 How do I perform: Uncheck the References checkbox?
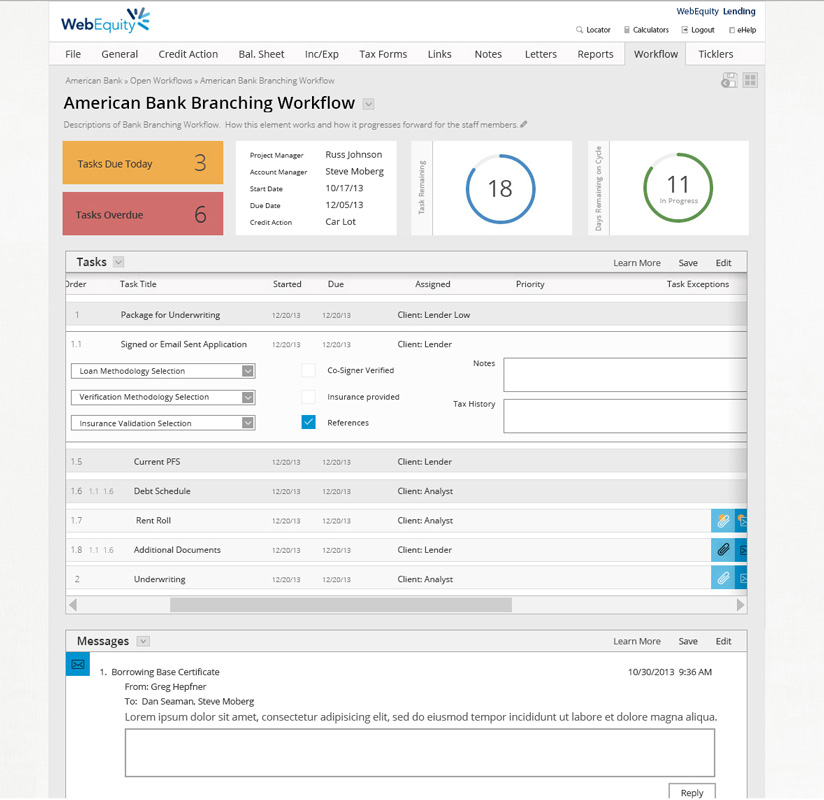tap(308, 423)
